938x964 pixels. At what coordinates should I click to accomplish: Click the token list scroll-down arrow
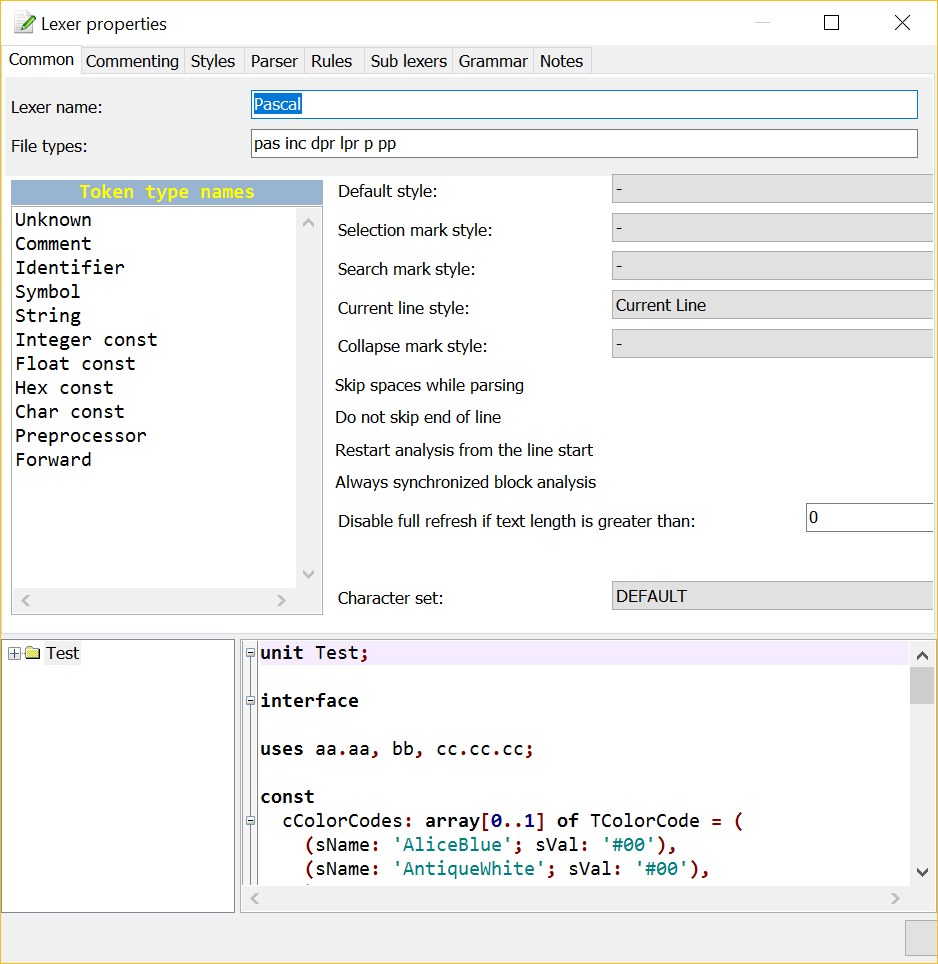[308, 574]
